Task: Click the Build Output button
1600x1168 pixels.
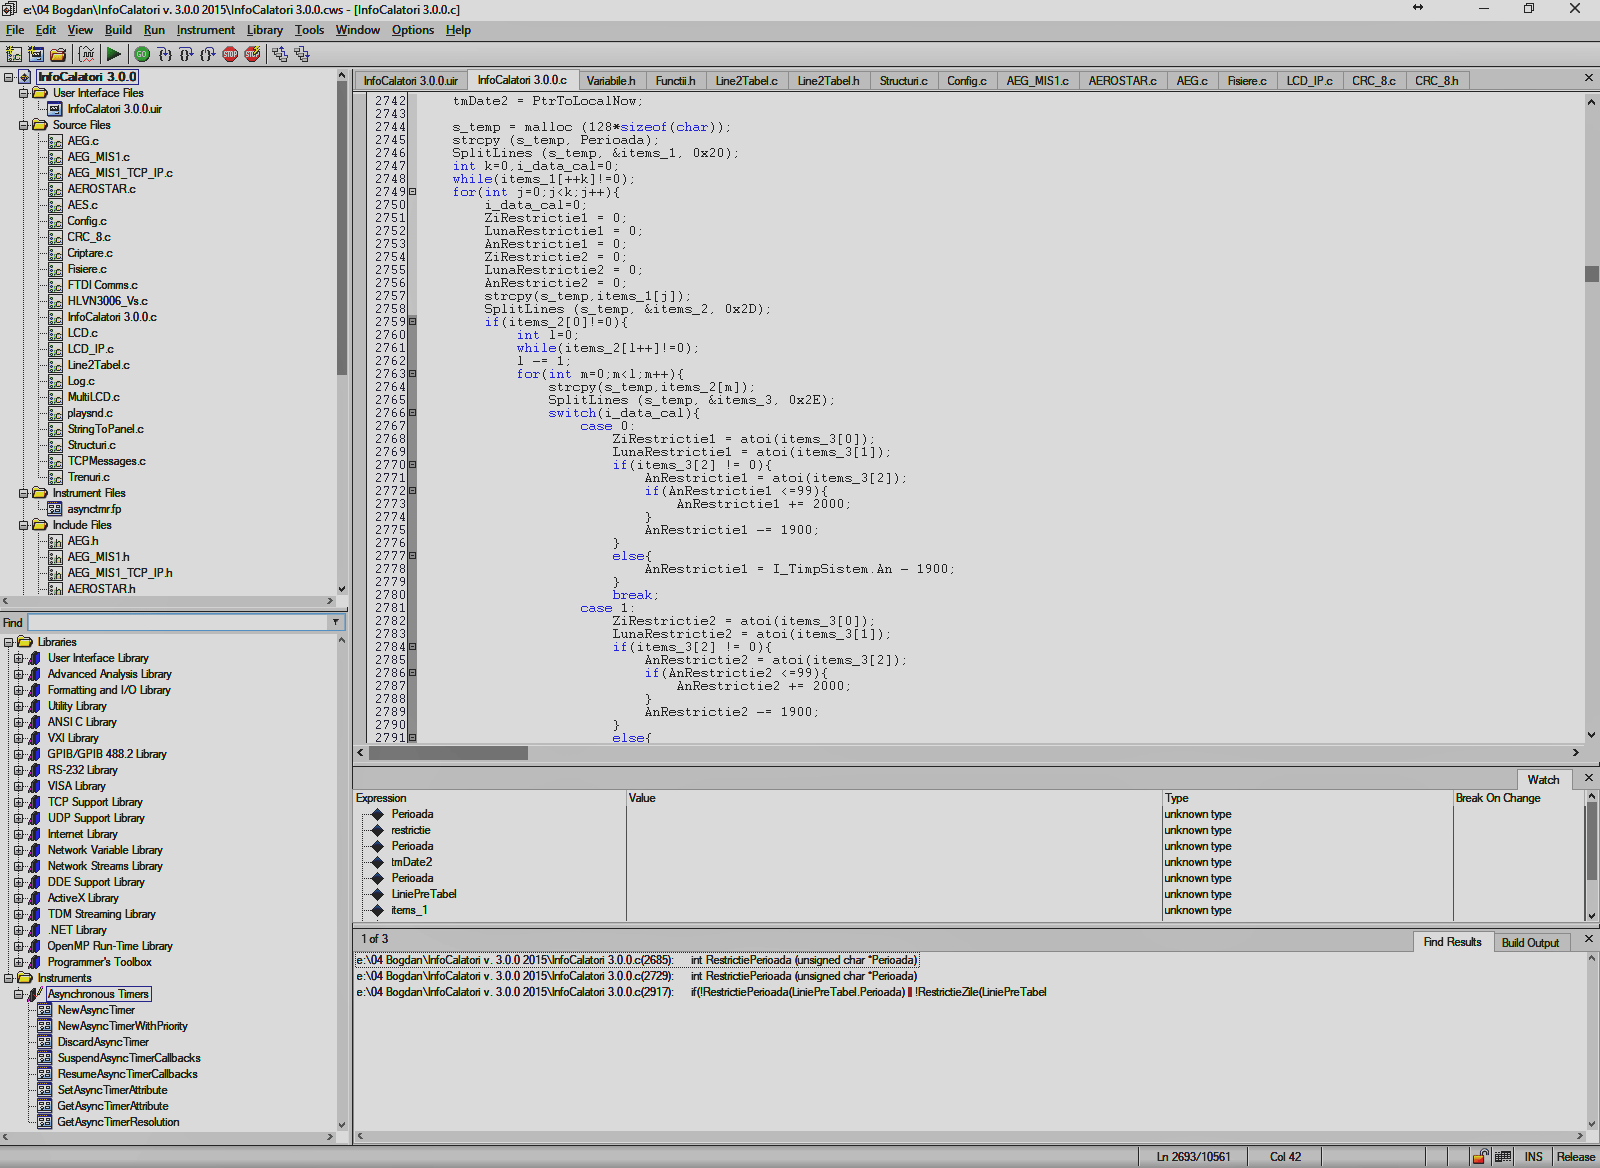Action: [x=1532, y=942]
